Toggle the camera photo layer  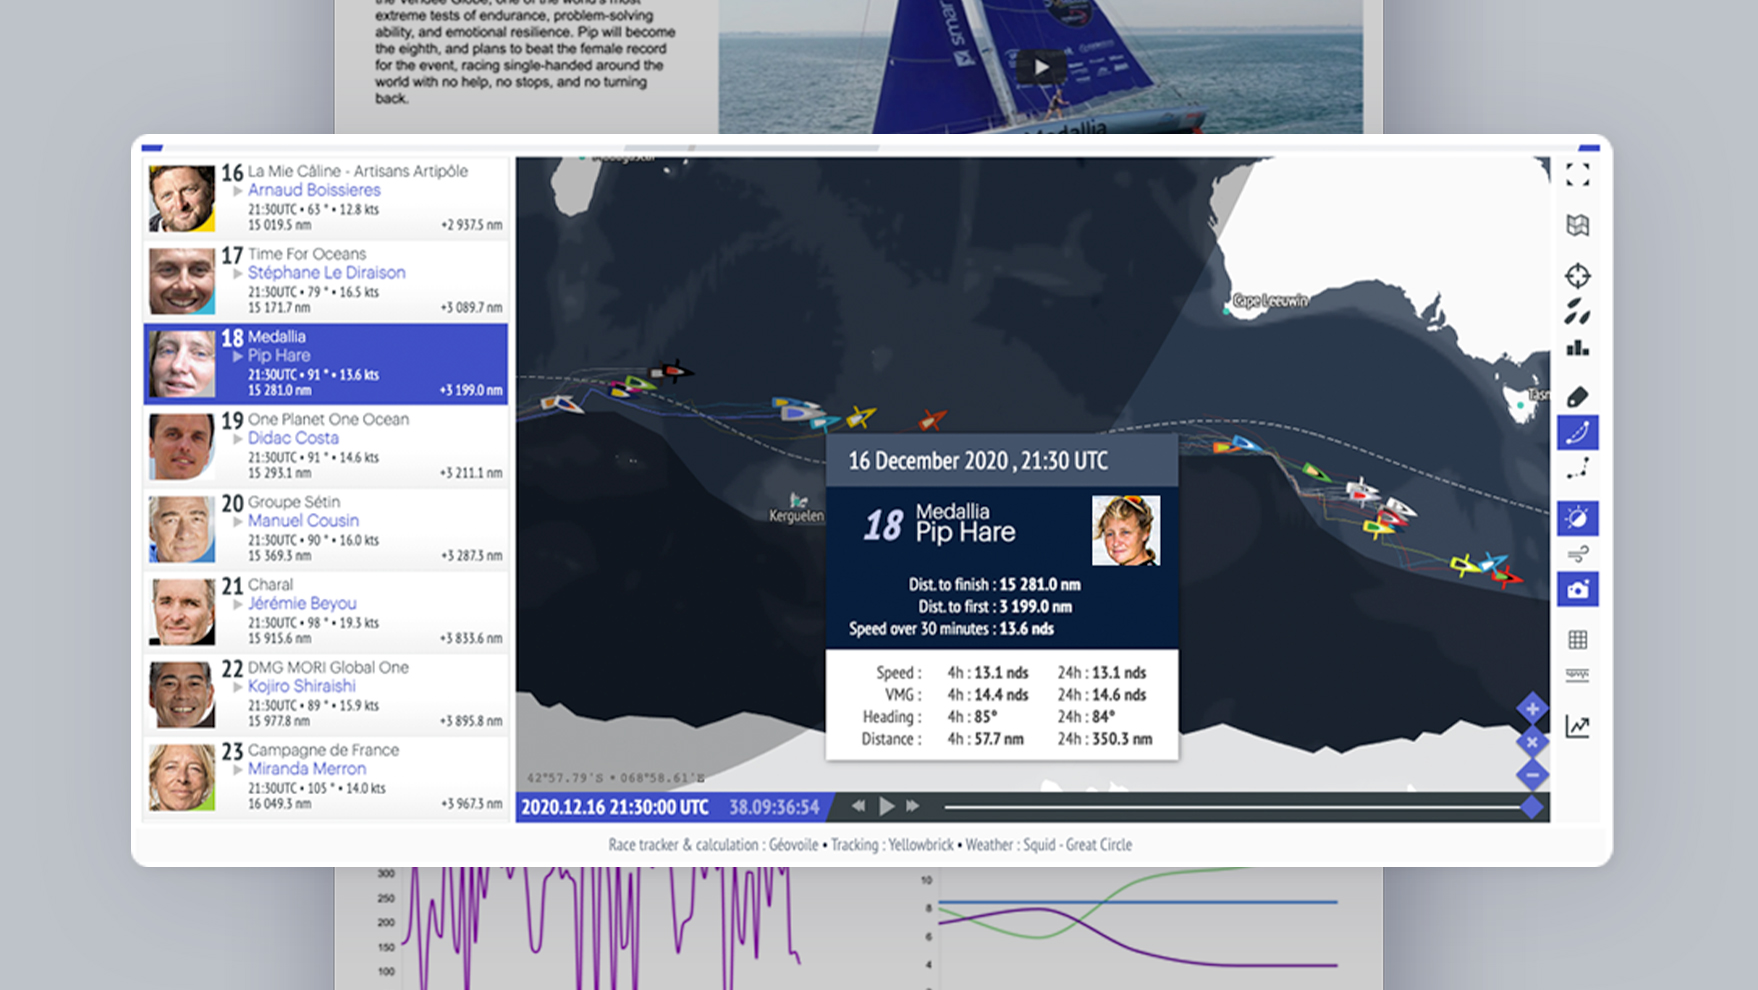1577,590
